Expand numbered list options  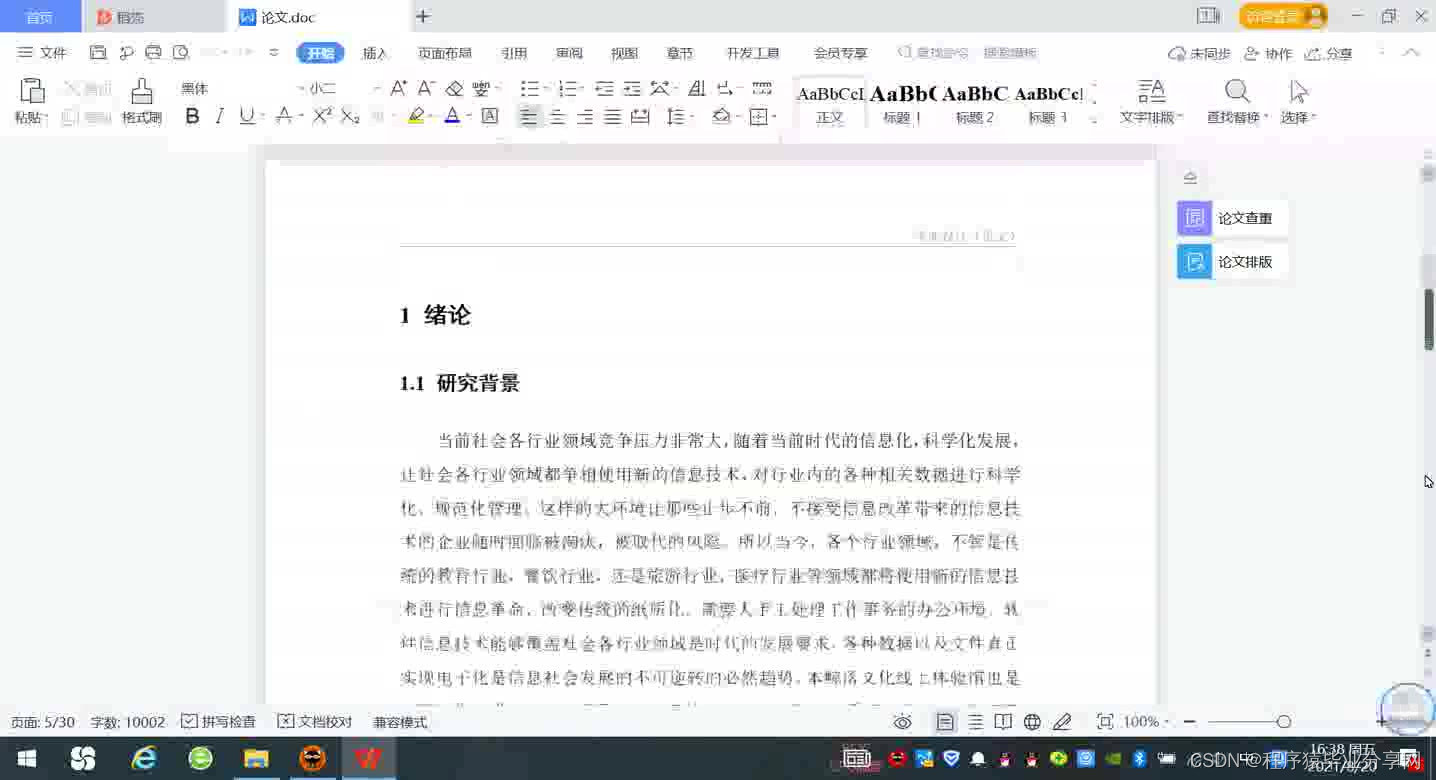582,89
